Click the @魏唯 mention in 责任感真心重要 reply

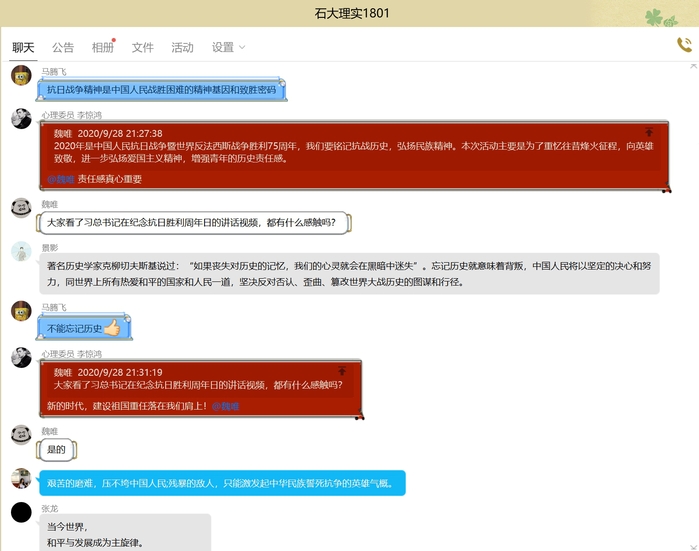[61, 179]
